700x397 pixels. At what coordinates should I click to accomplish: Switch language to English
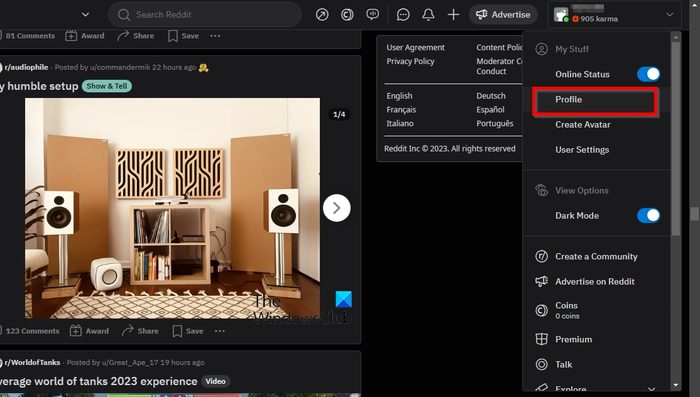[400, 96]
